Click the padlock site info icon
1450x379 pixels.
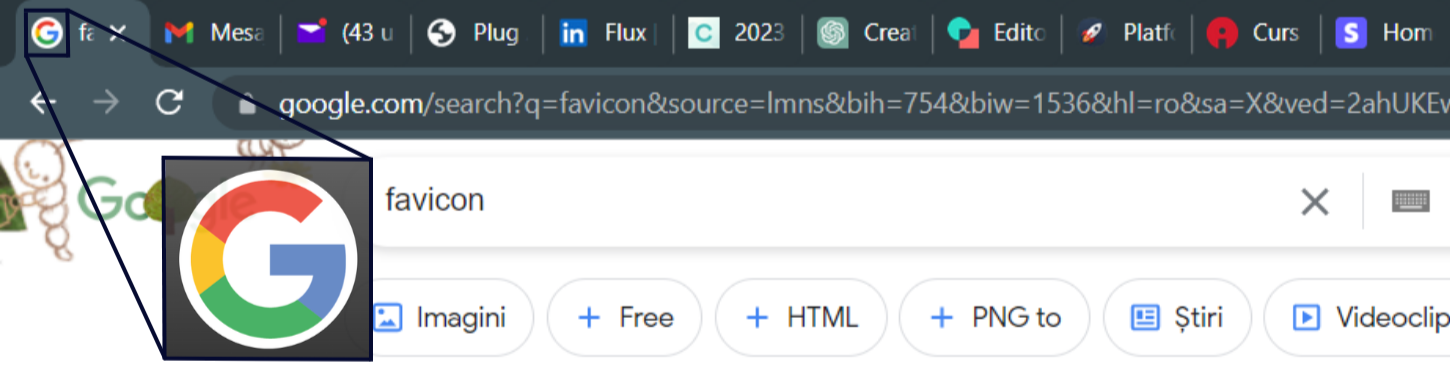[x=246, y=103]
